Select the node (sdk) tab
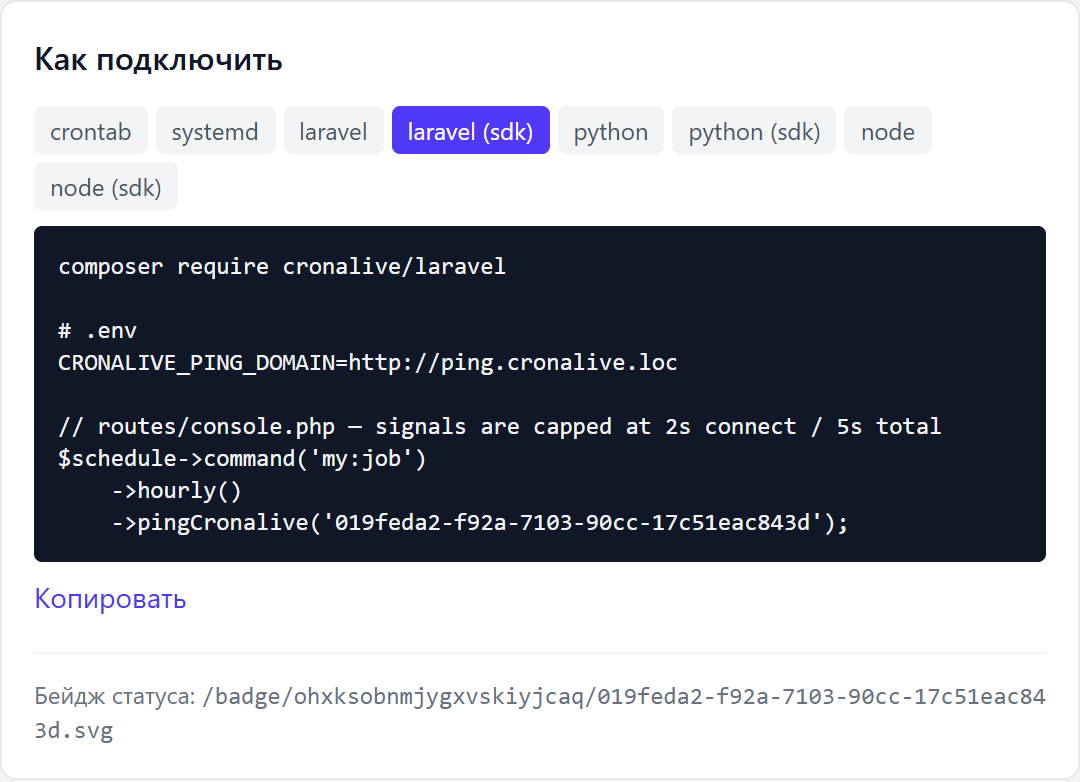 point(106,187)
